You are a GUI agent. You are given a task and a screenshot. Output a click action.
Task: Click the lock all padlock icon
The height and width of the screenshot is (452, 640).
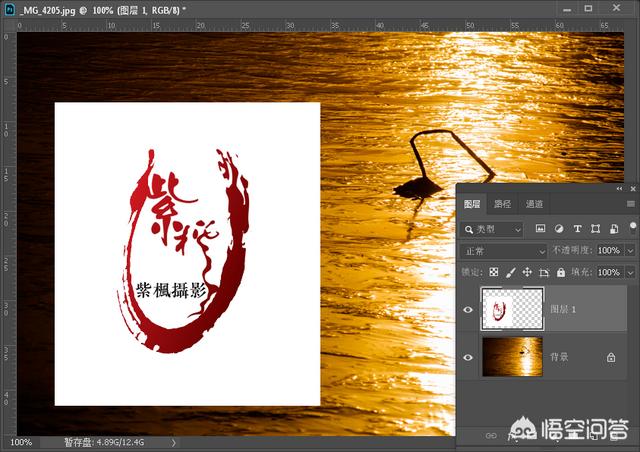[561, 272]
